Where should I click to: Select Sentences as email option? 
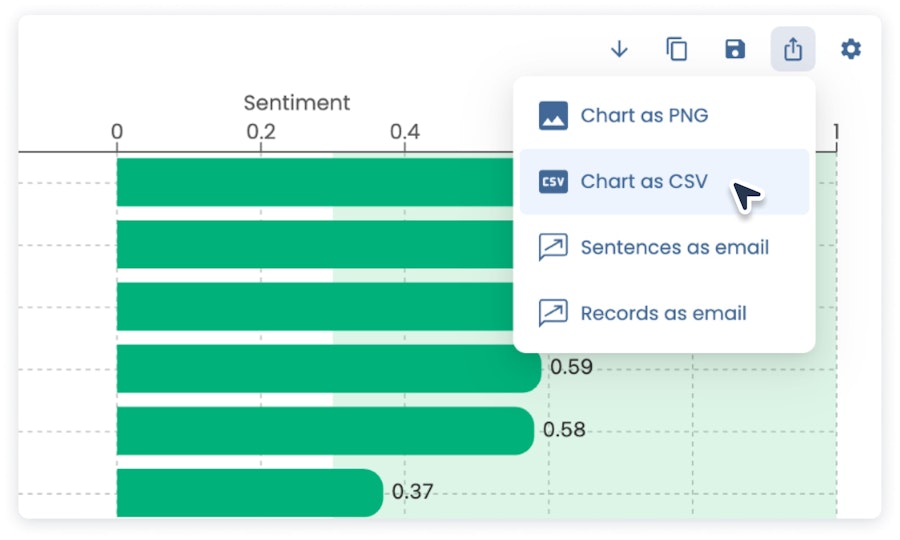tap(664, 247)
